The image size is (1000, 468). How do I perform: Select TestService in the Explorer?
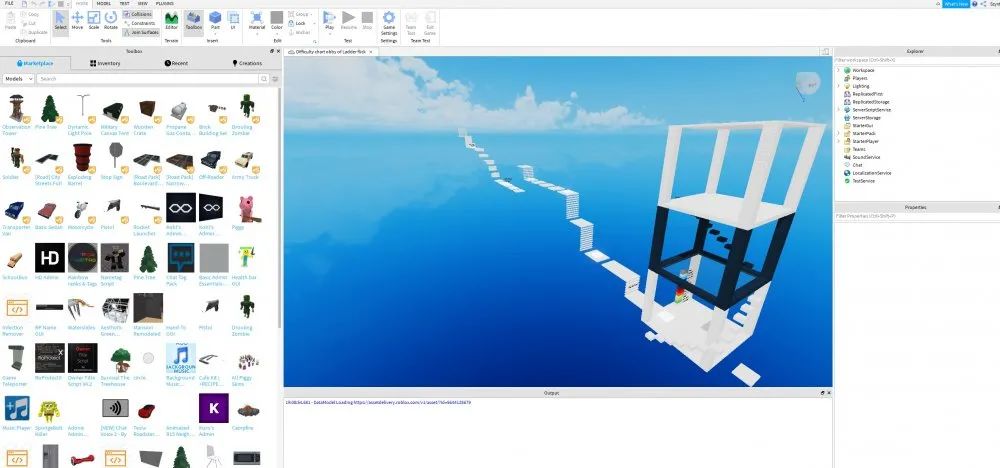coord(863,180)
